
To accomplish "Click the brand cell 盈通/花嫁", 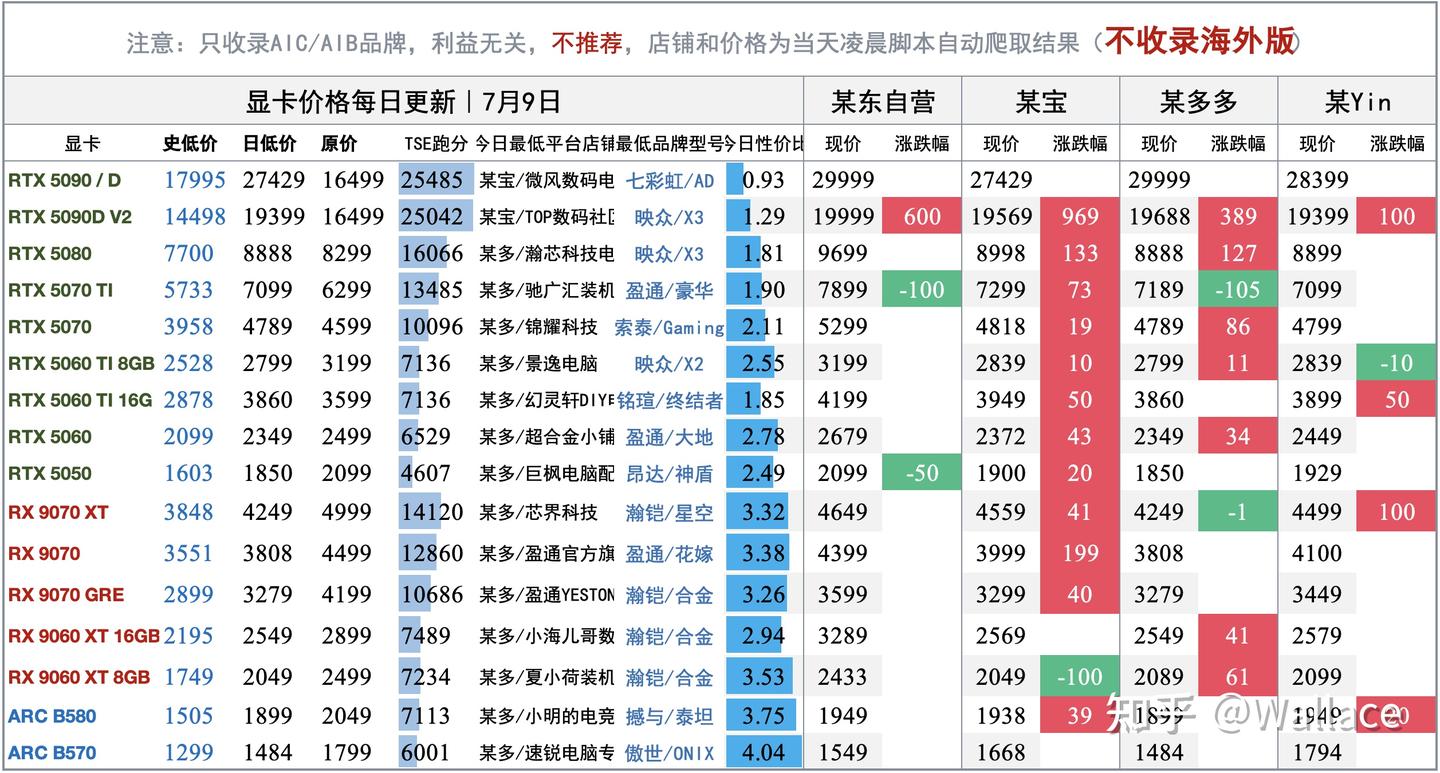I will (x=670, y=554).
